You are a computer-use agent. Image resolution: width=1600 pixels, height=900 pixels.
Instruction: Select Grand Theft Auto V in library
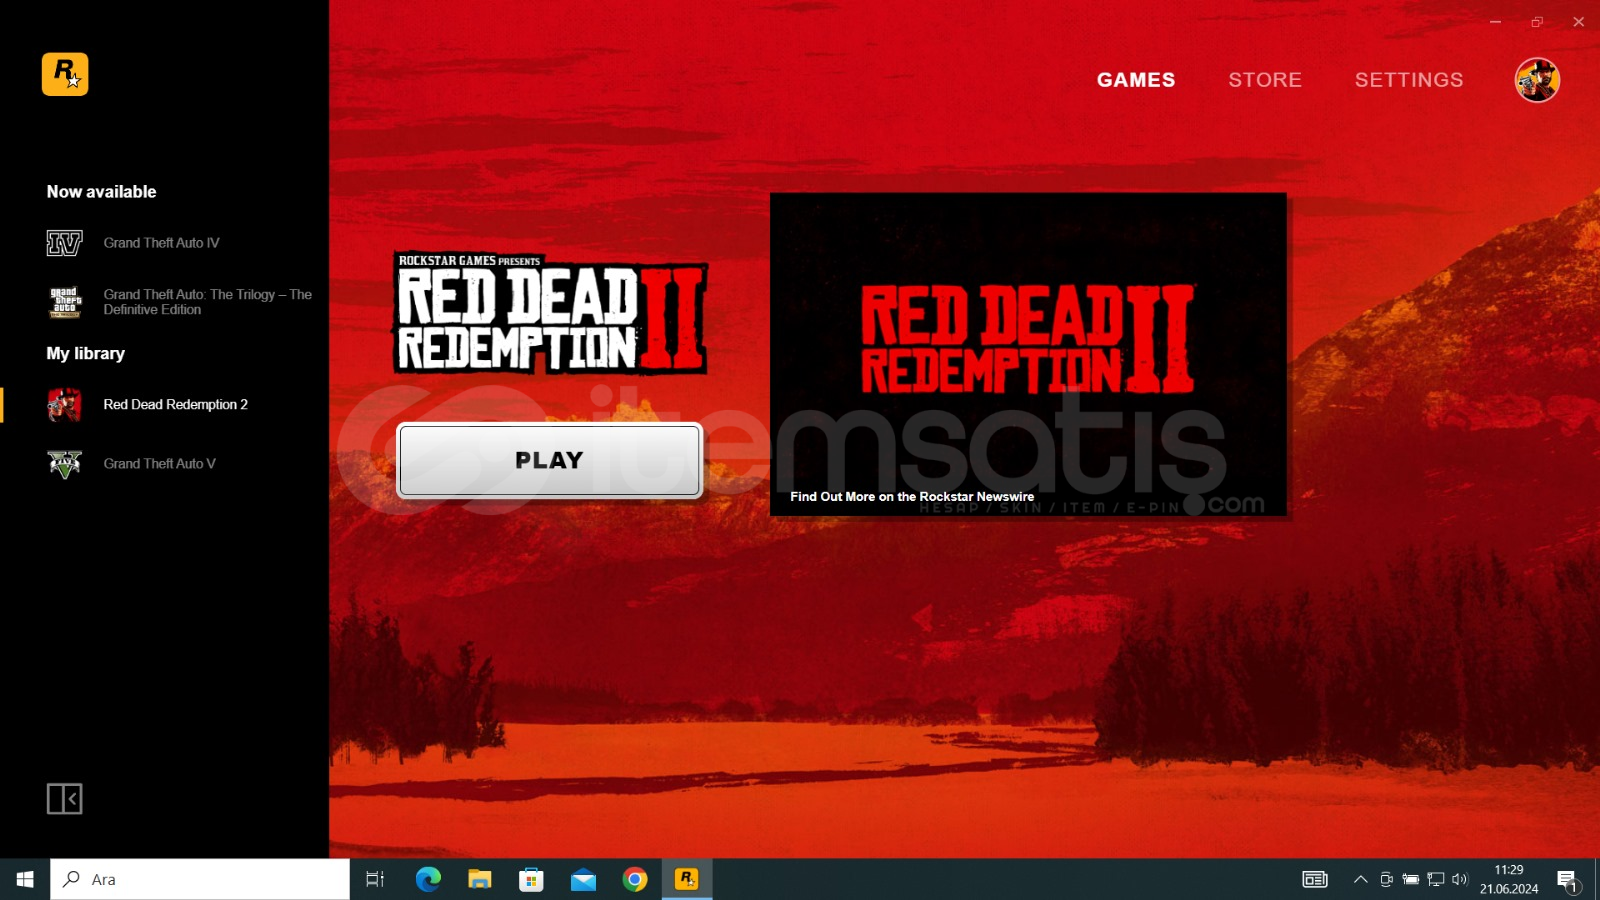(159, 464)
